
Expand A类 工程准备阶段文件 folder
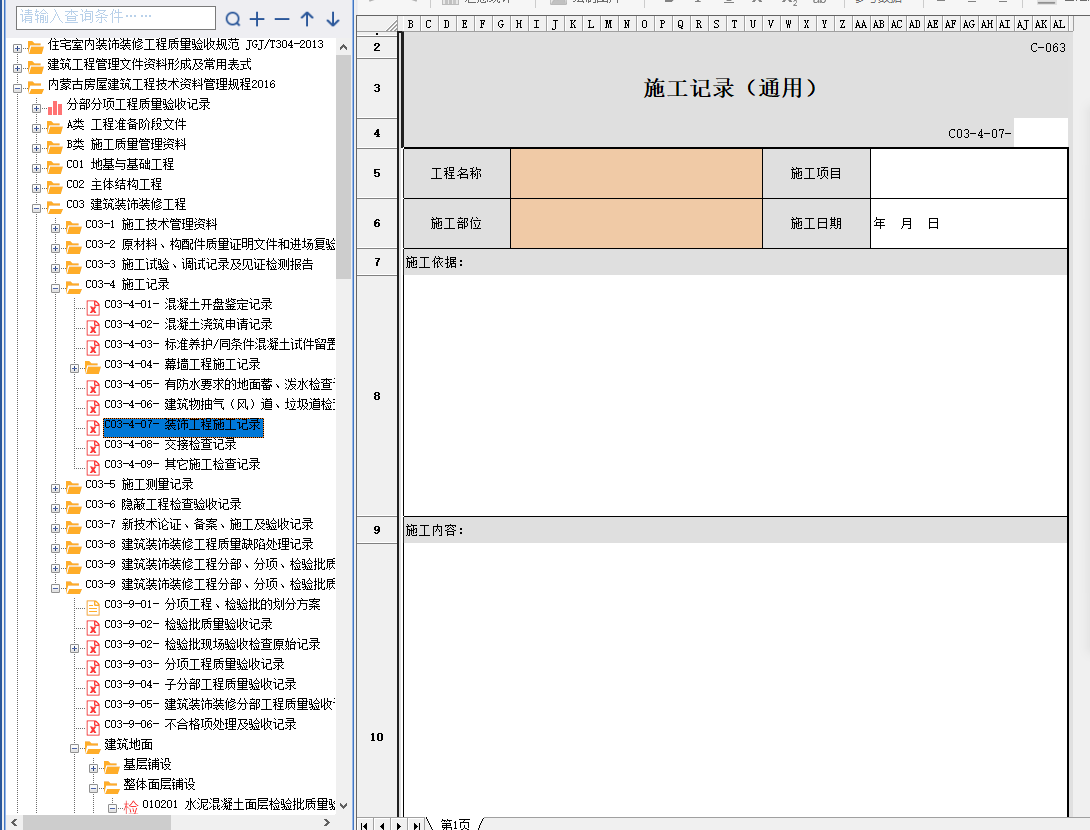[x=36, y=128]
